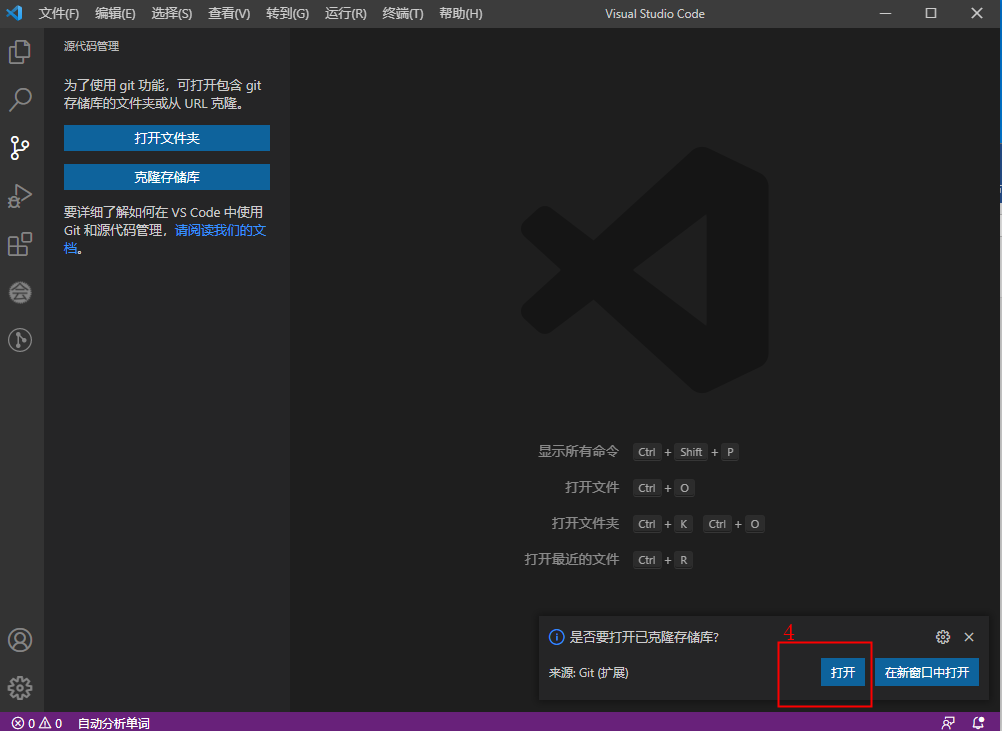Open the Explorer view in activity bar
The width and height of the screenshot is (1002, 731).
point(20,52)
